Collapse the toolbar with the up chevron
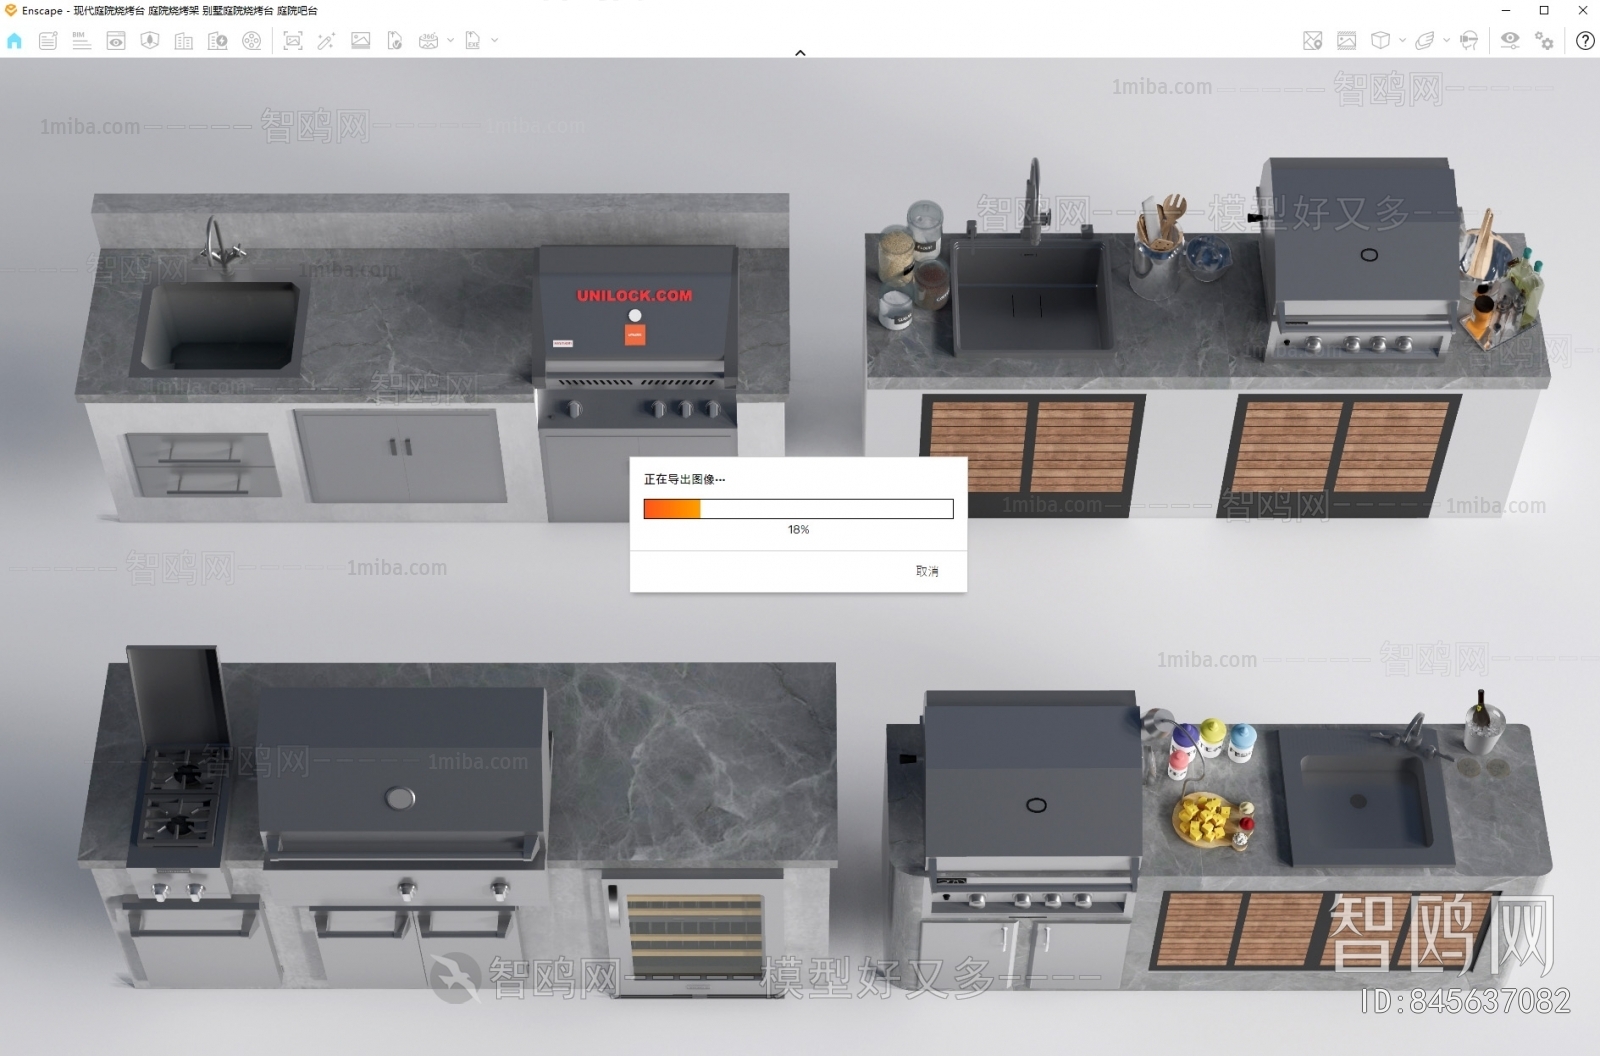Viewport: 1600px width, 1056px height. point(800,53)
